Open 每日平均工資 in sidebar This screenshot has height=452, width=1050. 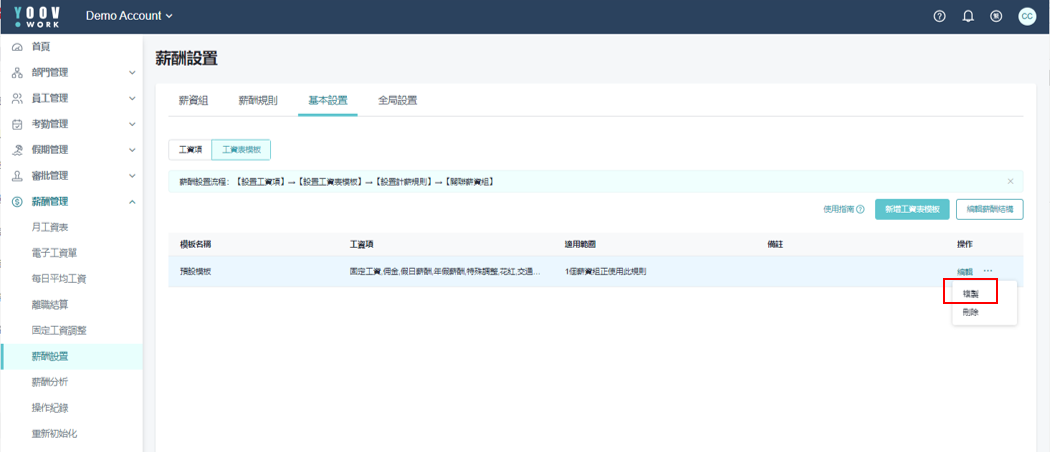pyautogui.click(x=59, y=279)
